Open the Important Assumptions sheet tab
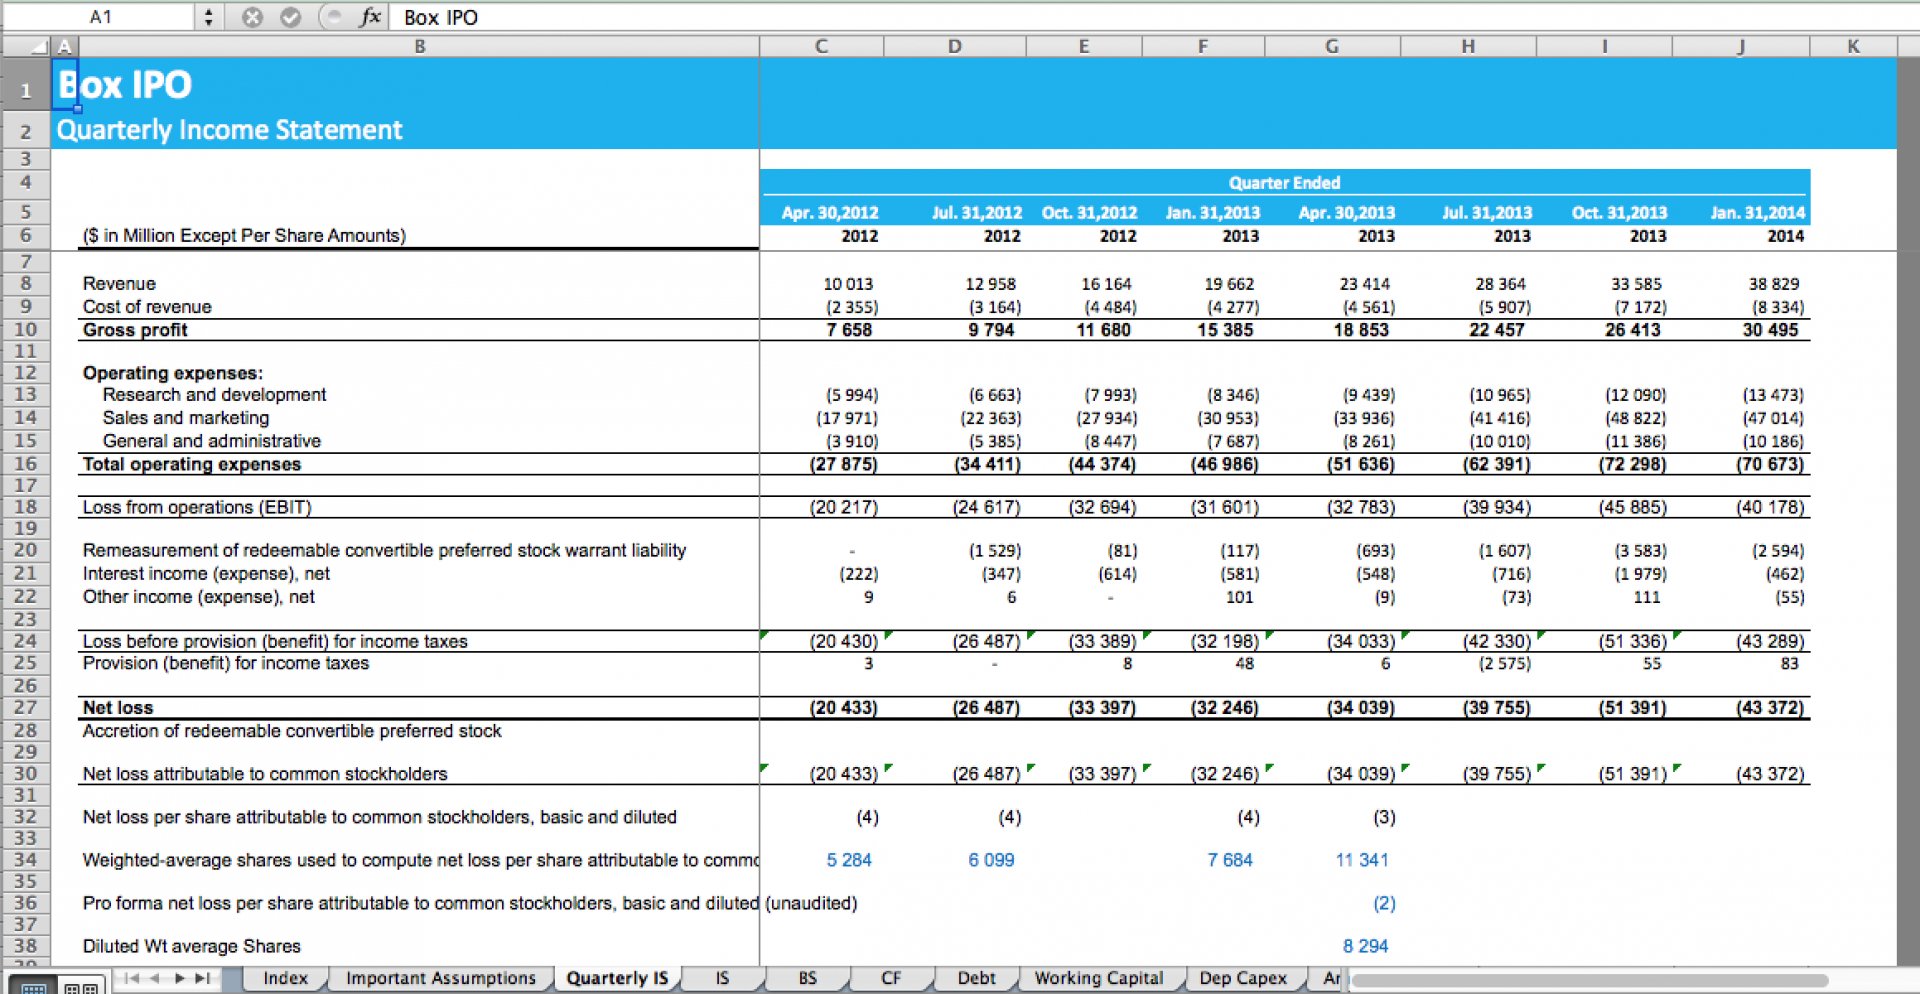Image resolution: width=1920 pixels, height=994 pixels. (x=440, y=978)
